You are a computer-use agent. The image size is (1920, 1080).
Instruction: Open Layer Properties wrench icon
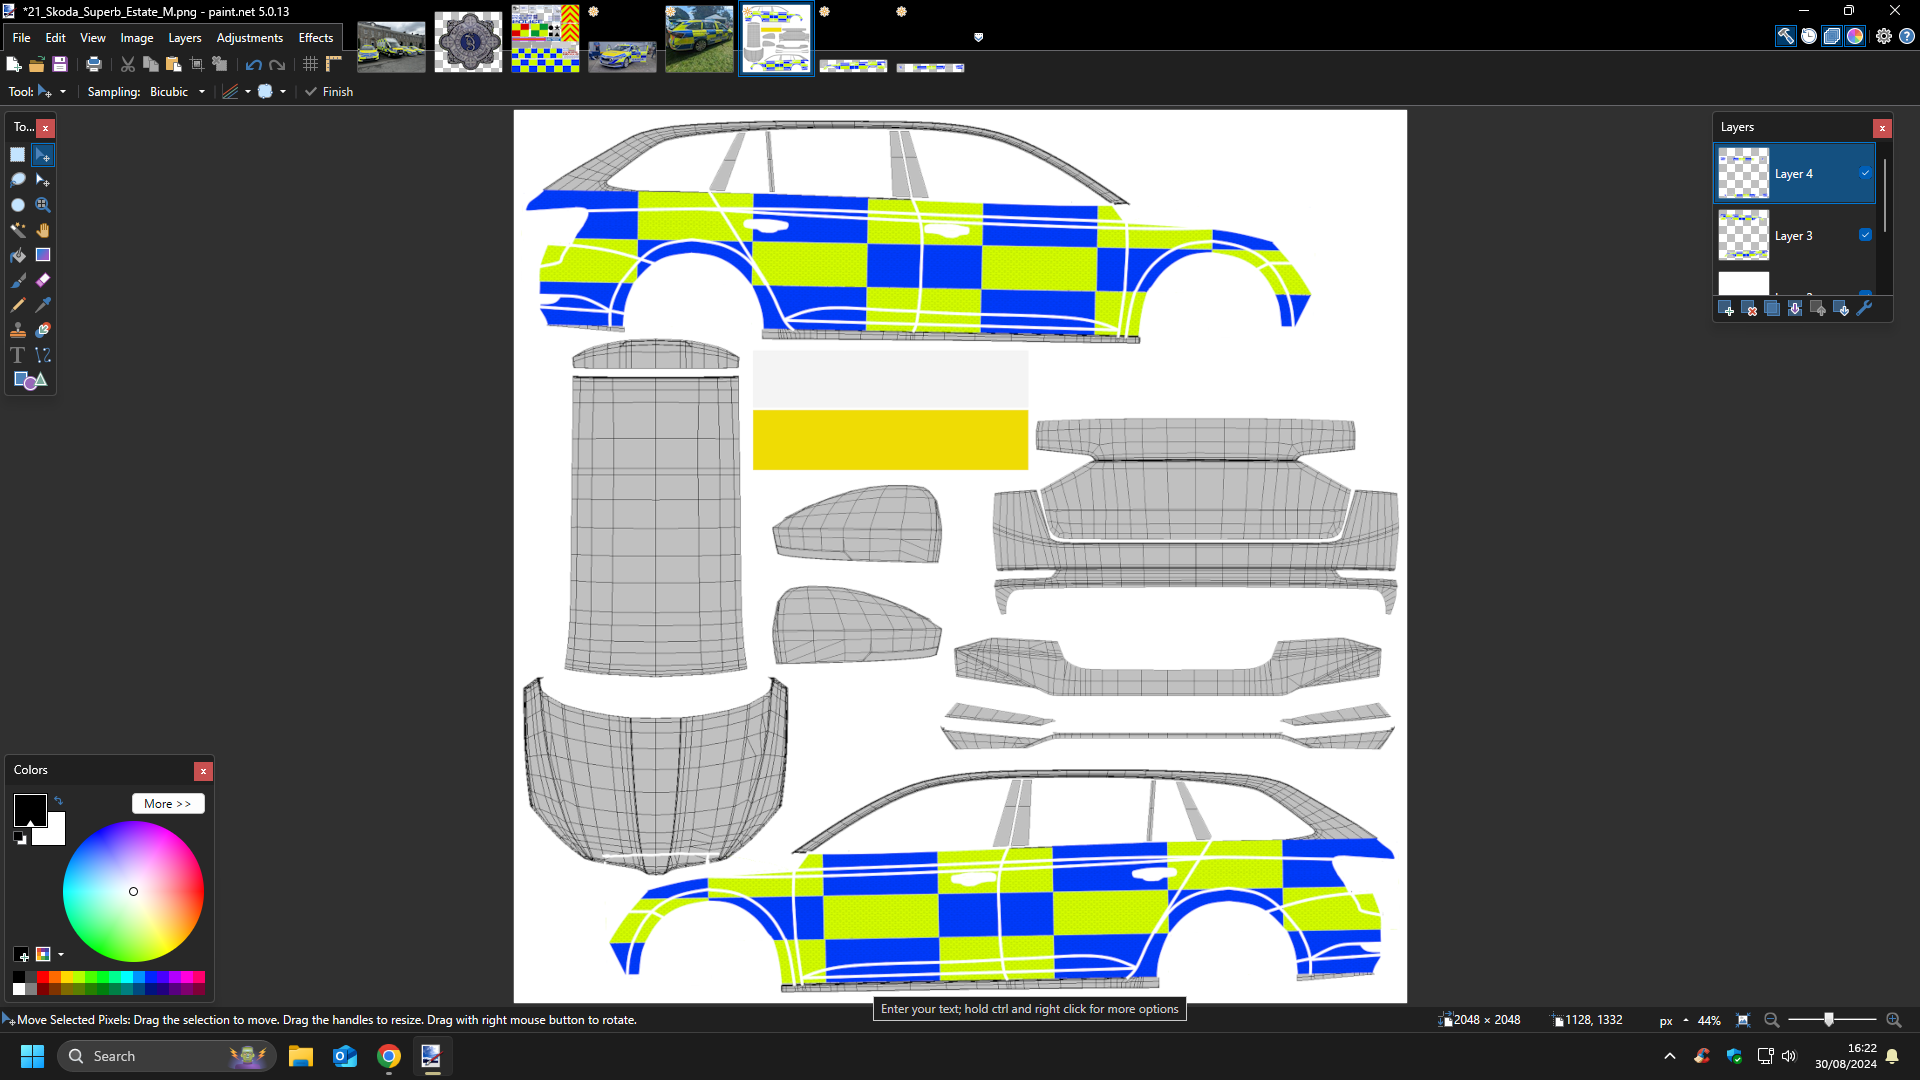(x=1864, y=309)
